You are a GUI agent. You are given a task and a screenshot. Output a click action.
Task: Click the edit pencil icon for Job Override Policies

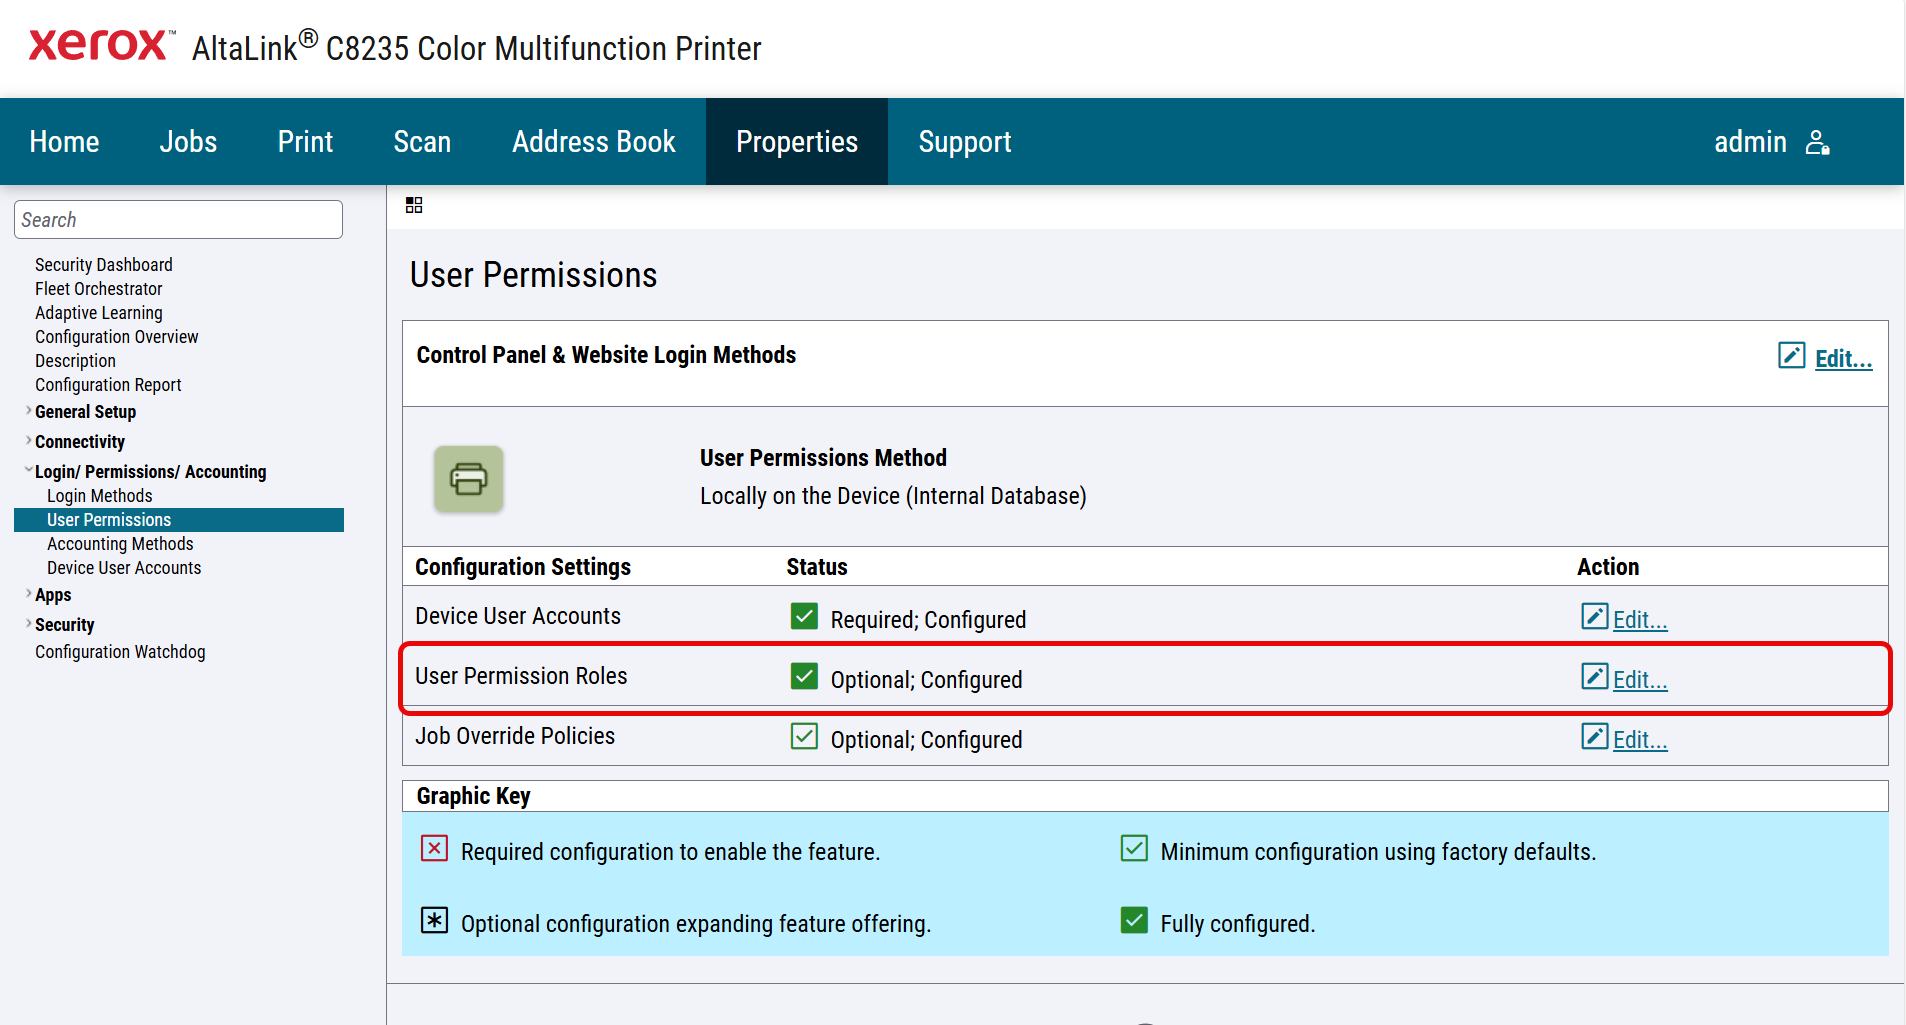pyautogui.click(x=1594, y=737)
